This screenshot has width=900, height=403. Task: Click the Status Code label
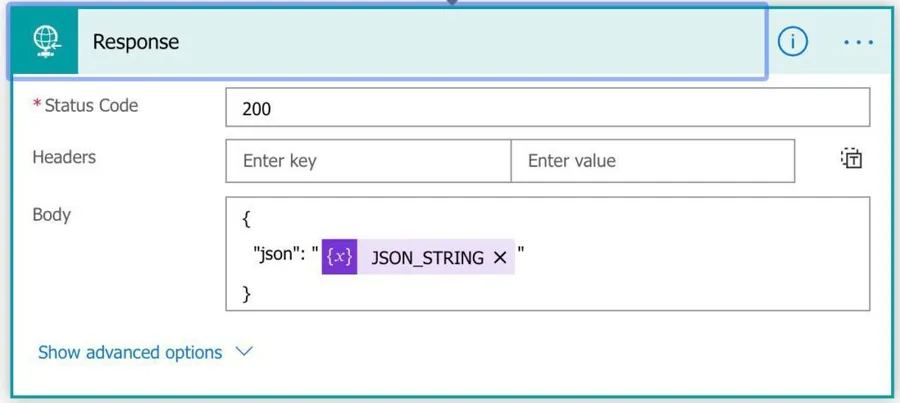click(91, 106)
